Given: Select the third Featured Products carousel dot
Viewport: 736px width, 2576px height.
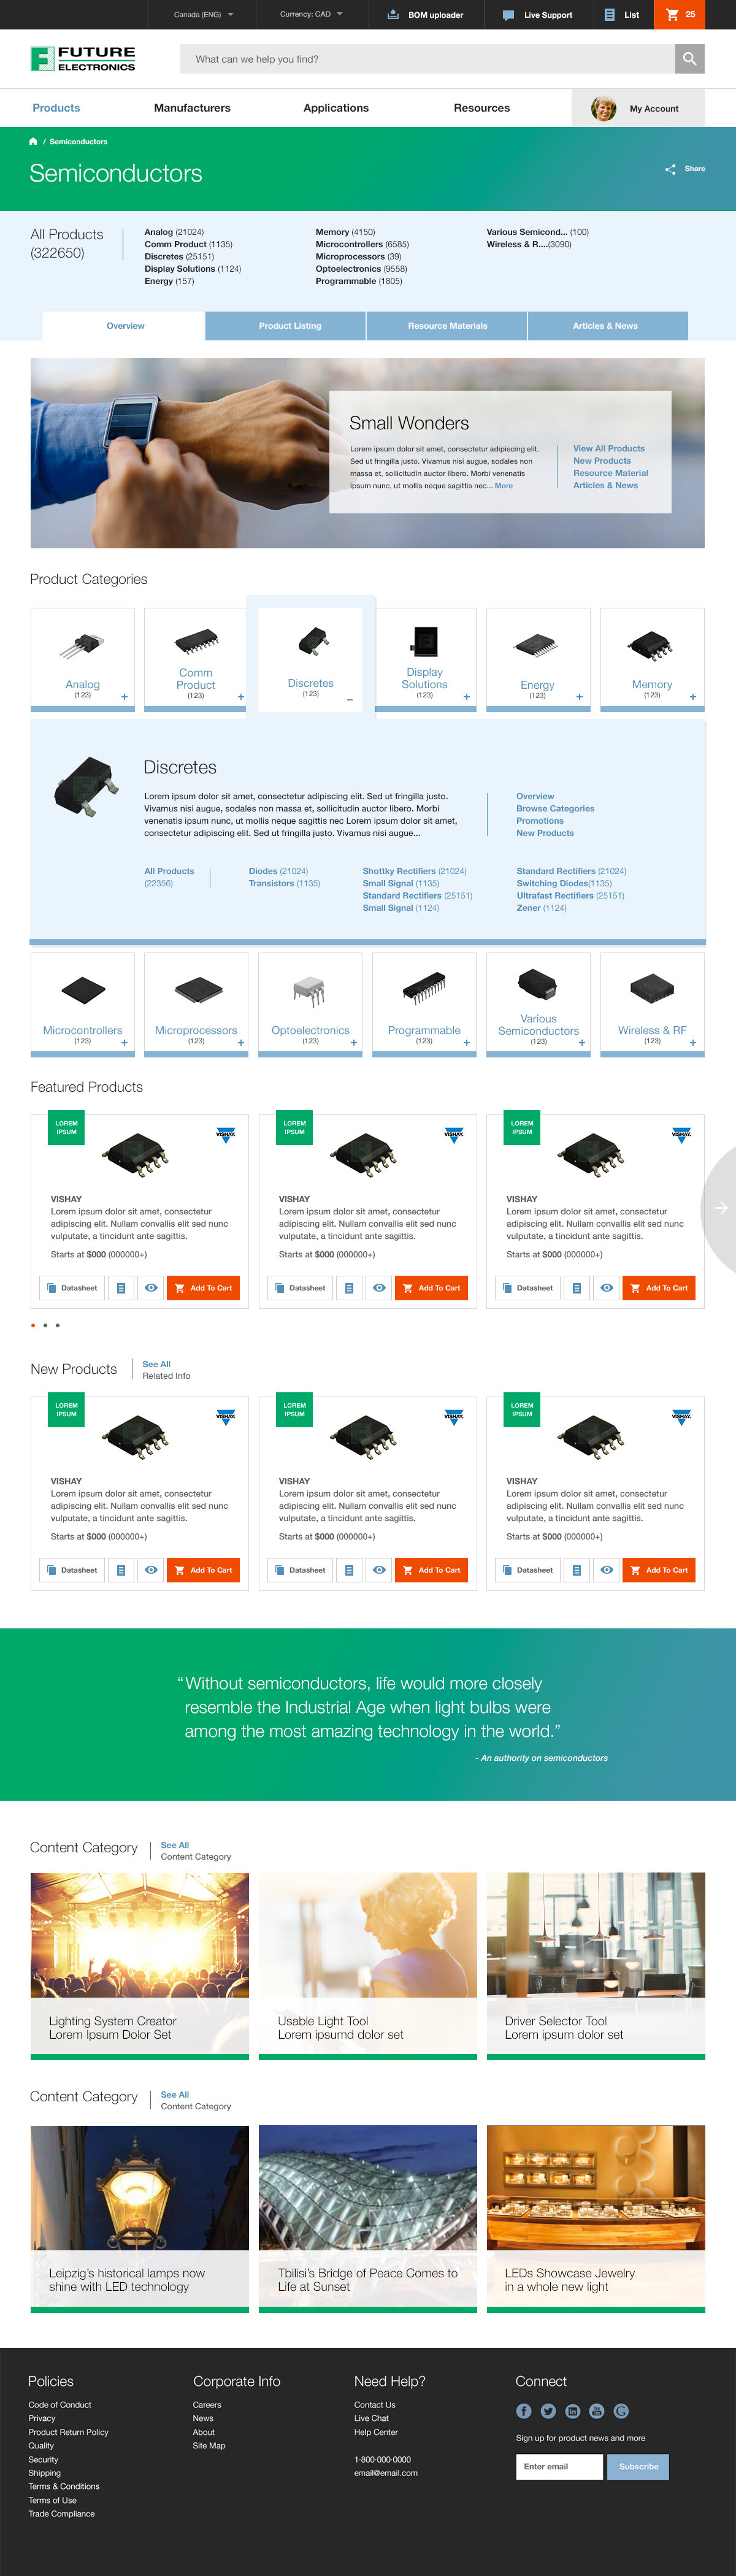Looking at the screenshot, I should coord(57,1325).
